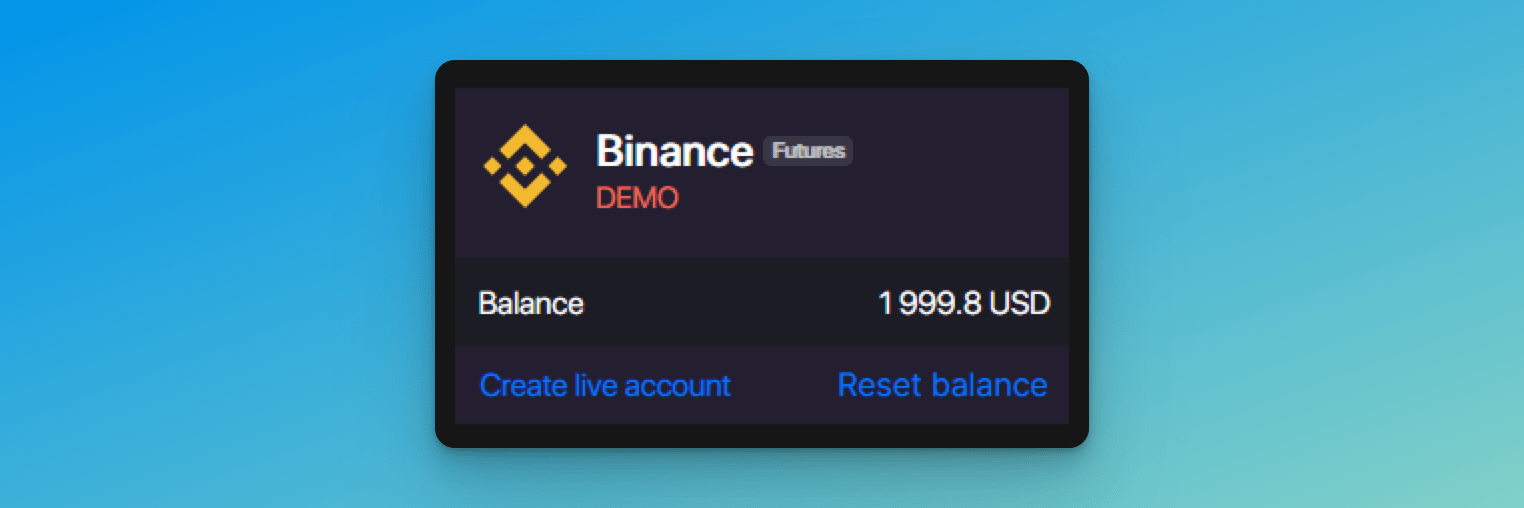The image size is (1524, 508).
Task: Click the number 1 999.8 in balance row
Action: tap(930, 303)
